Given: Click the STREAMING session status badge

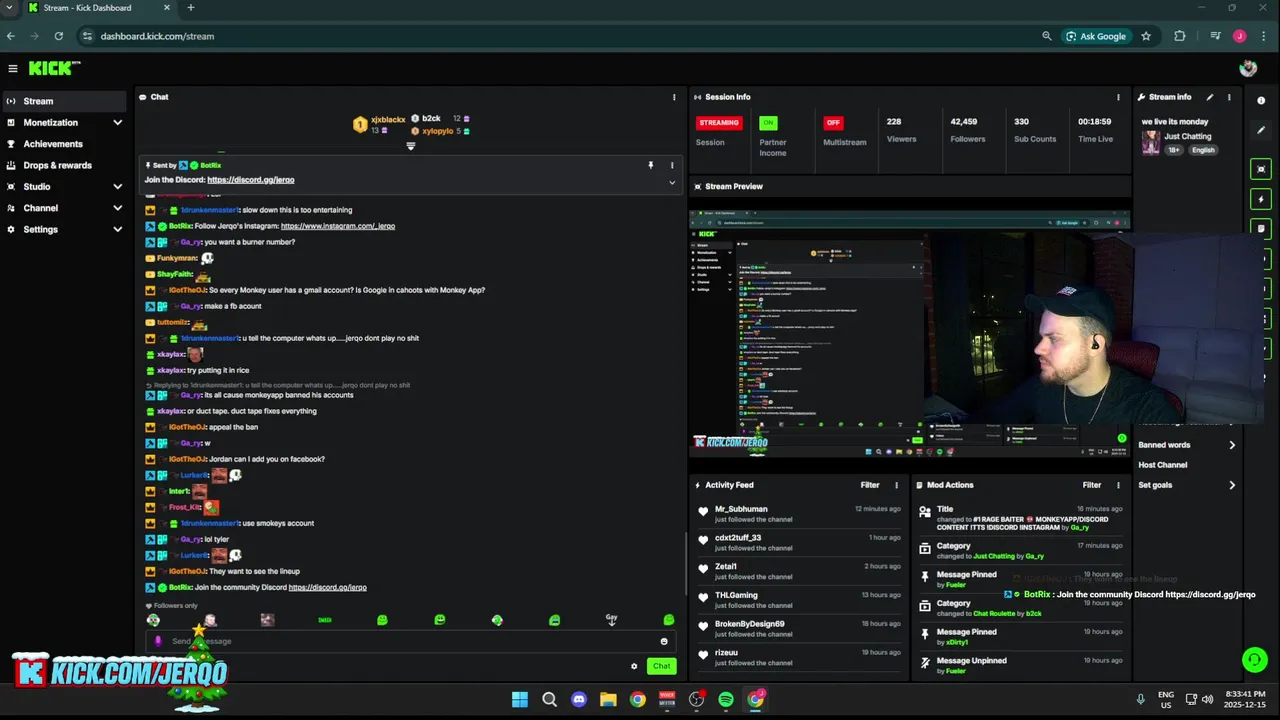Looking at the screenshot, I should tap(719, 123).
